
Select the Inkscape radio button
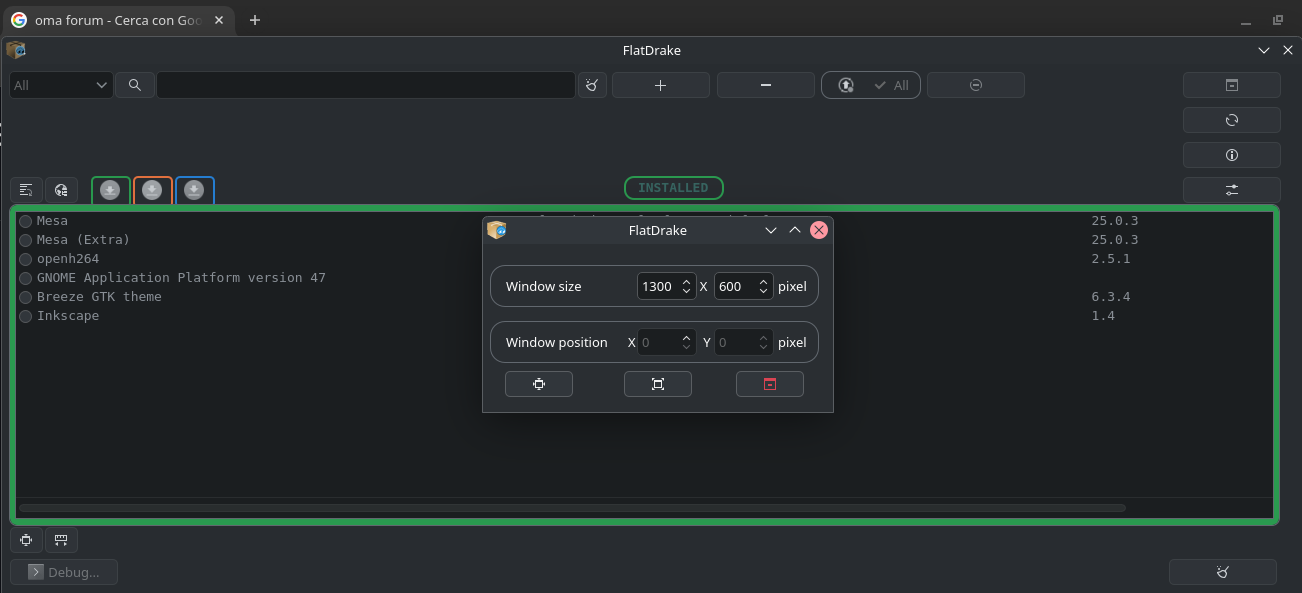pos(26,316)
